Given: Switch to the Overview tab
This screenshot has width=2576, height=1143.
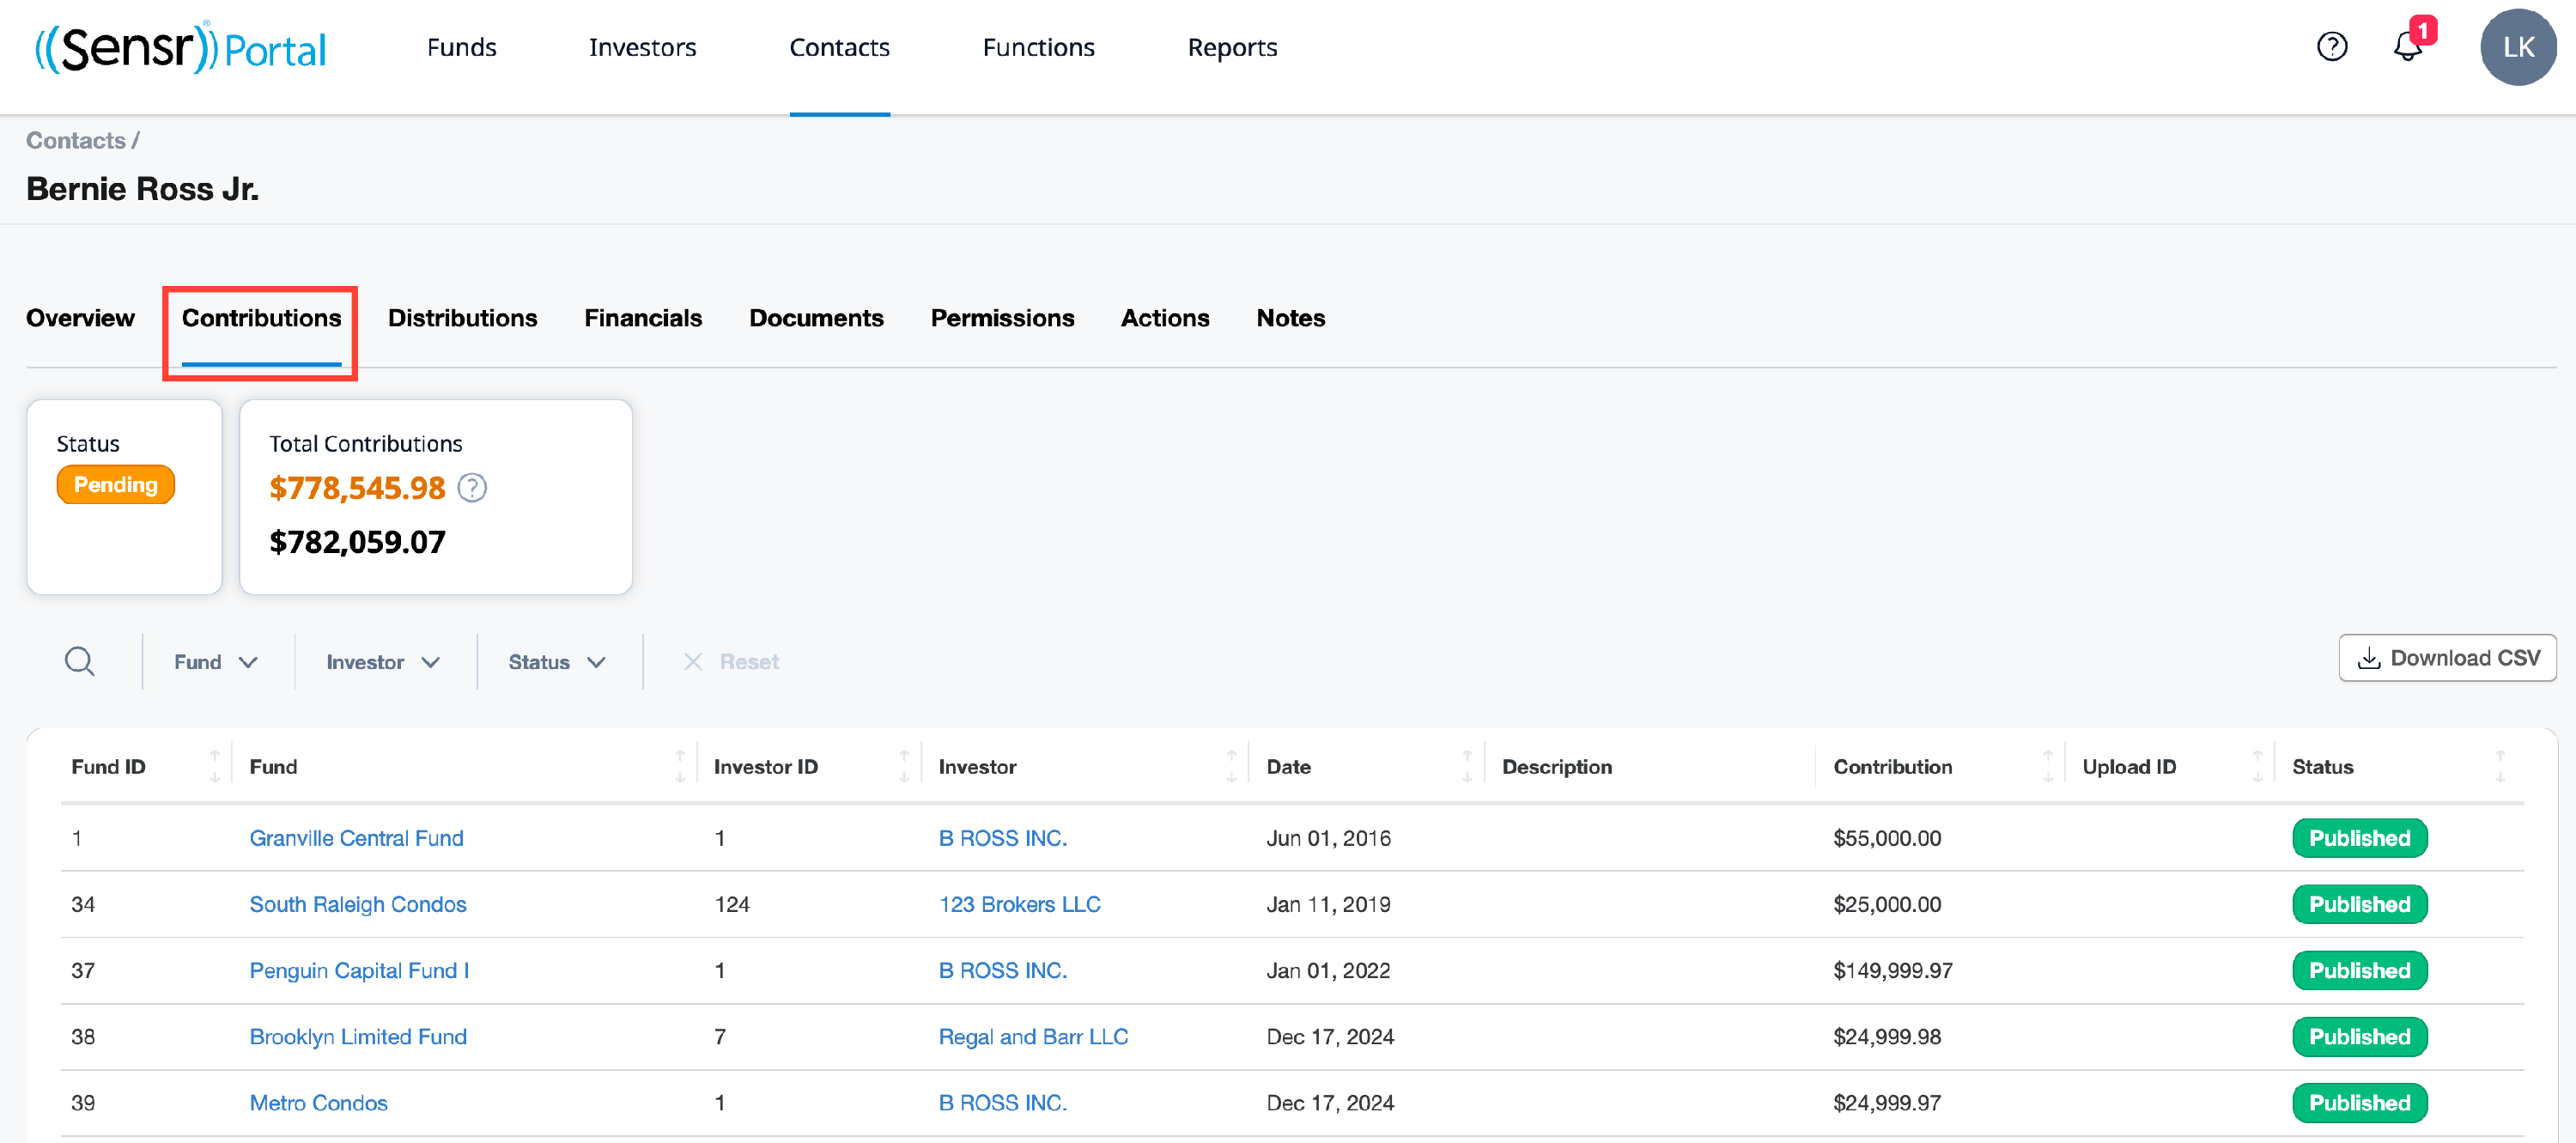Looking at the screenshot, I should [80, 318].
